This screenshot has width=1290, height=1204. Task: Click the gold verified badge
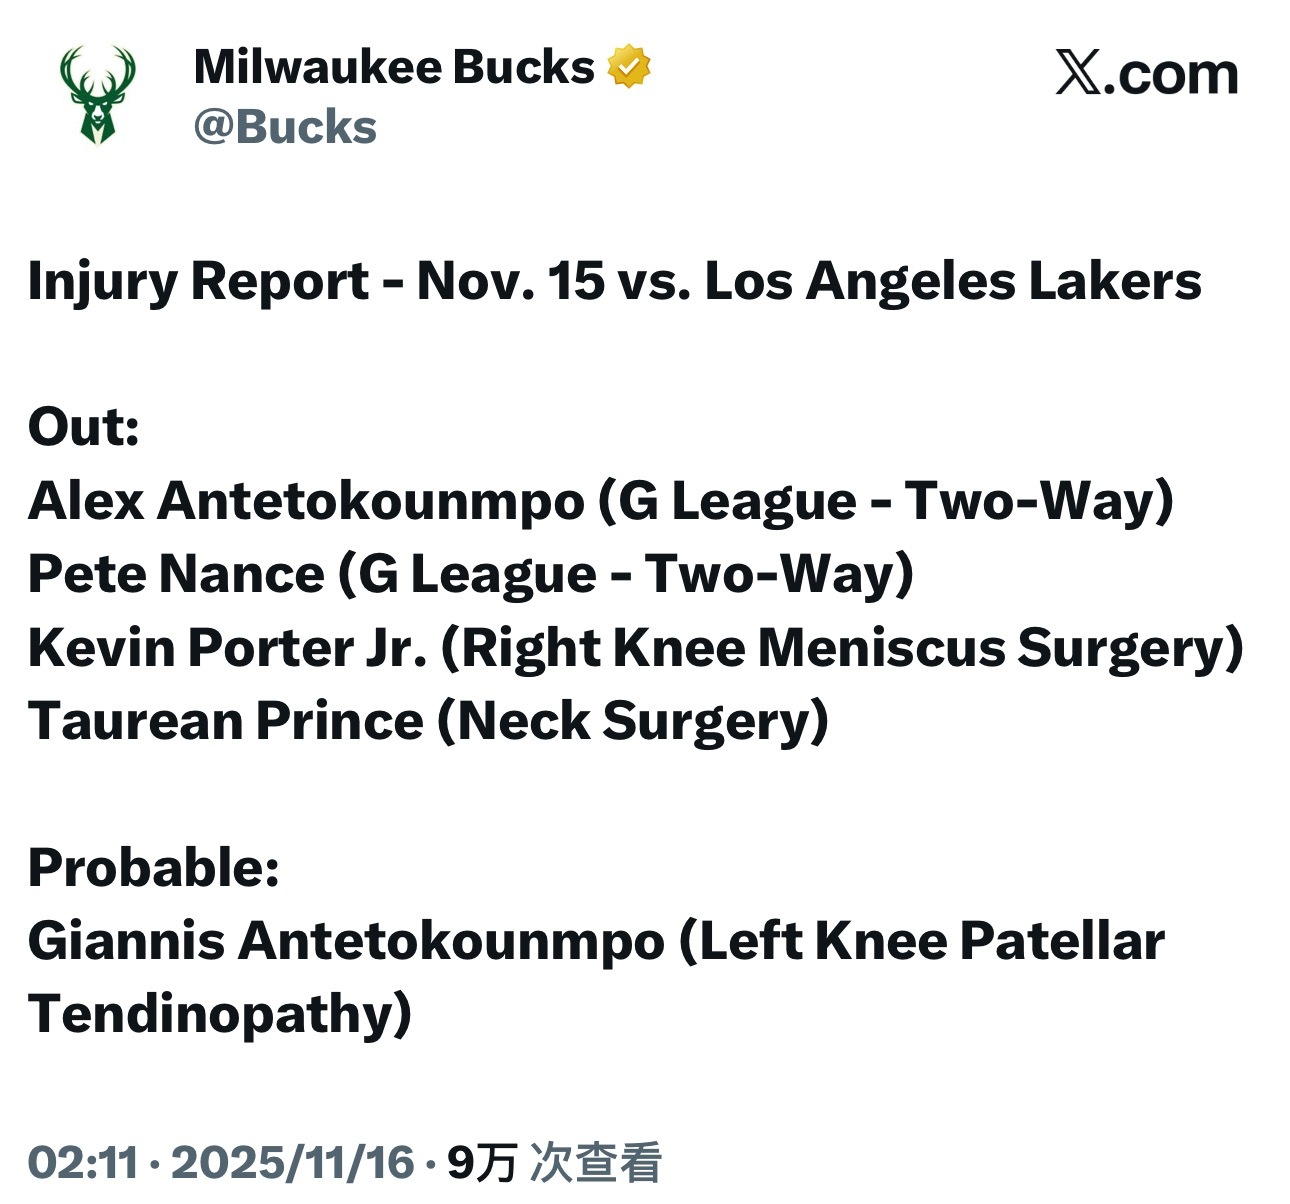click(x=628, y=67)
